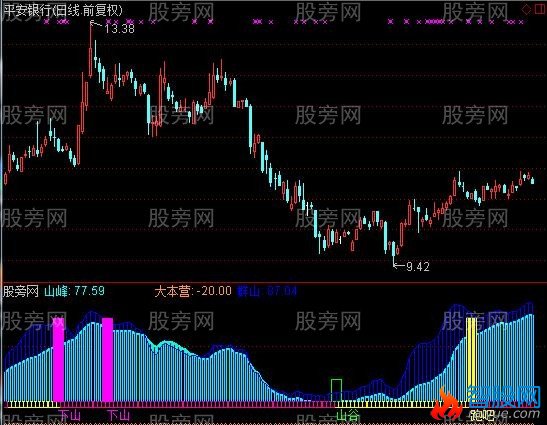Click the 9.42 low price label
This screenshot has width=547, height=425.
(x=418, y=267)
